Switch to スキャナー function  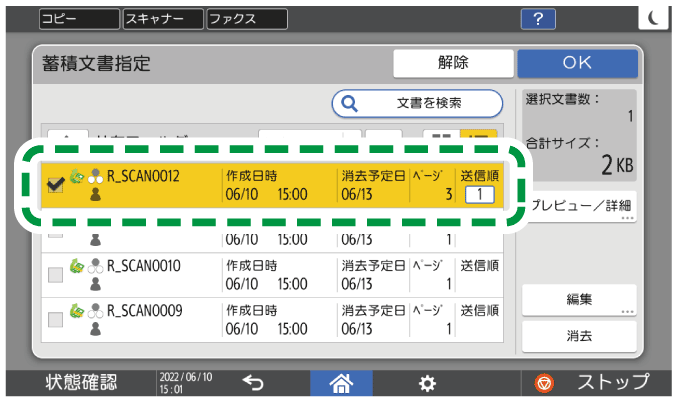pos(163,19)
